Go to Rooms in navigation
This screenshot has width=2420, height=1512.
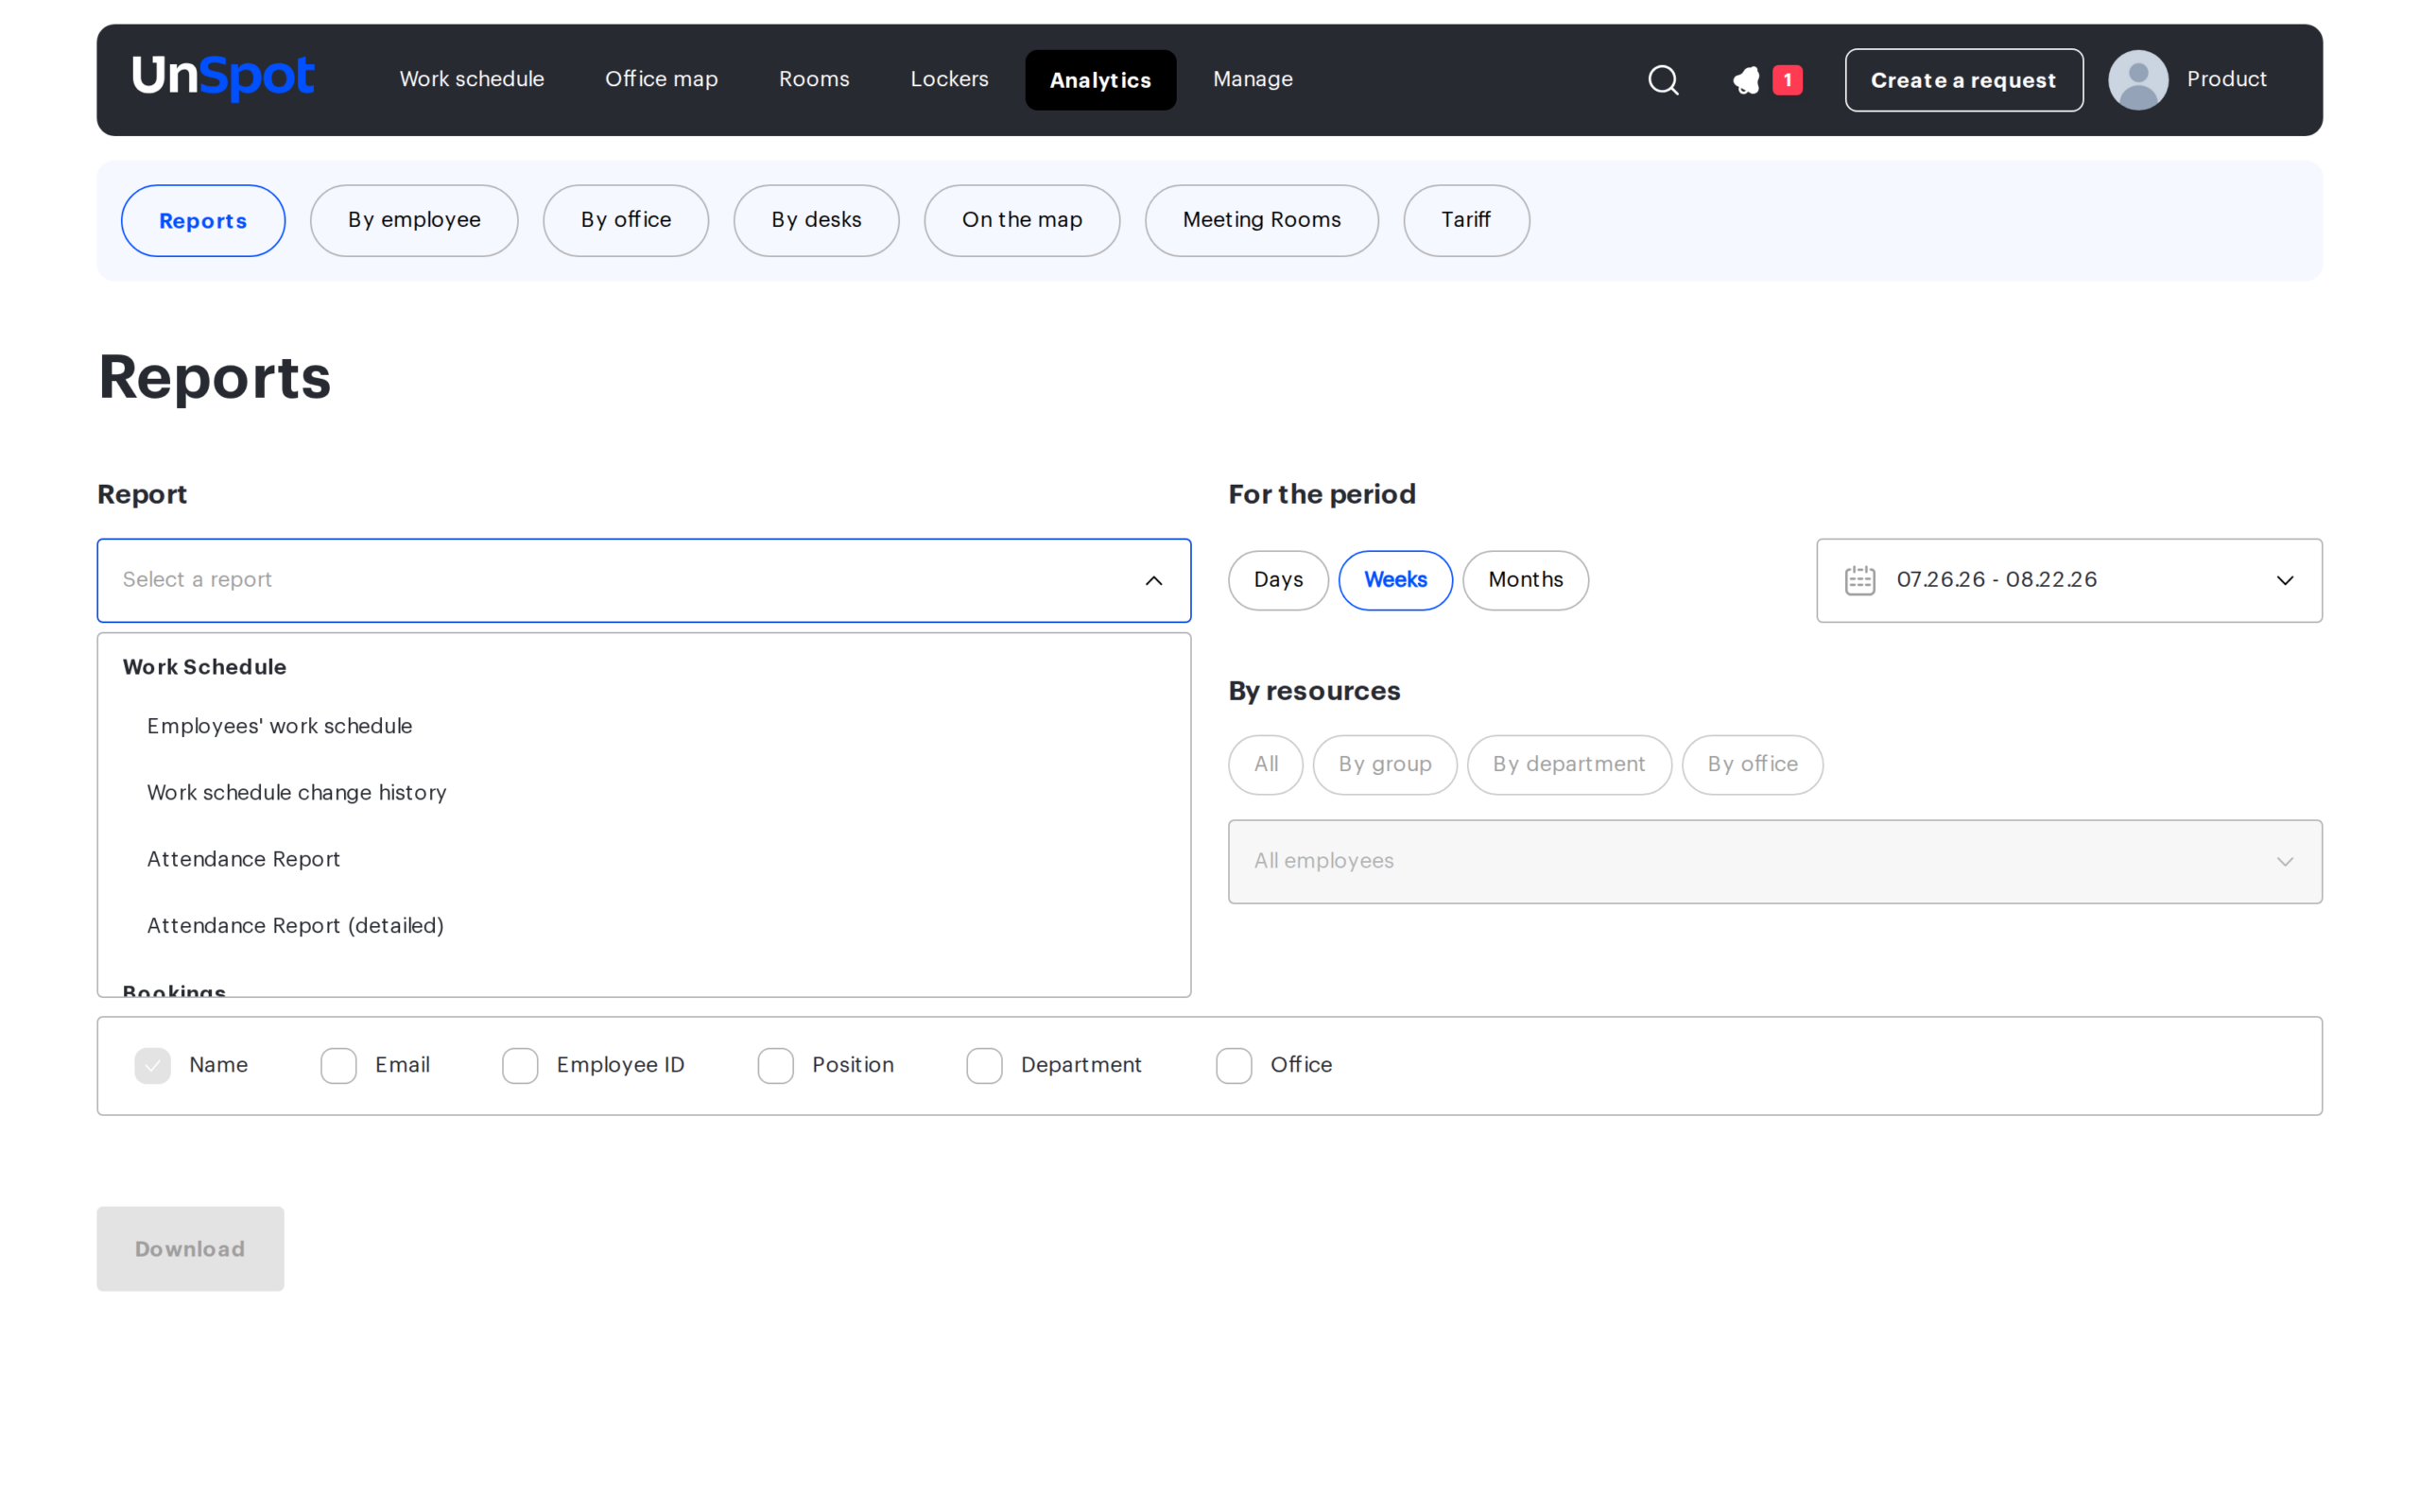(x=814, y=79)
